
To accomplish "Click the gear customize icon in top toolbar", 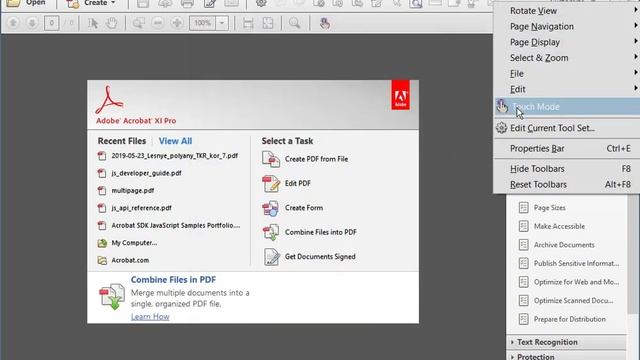I will pos(261,3).
